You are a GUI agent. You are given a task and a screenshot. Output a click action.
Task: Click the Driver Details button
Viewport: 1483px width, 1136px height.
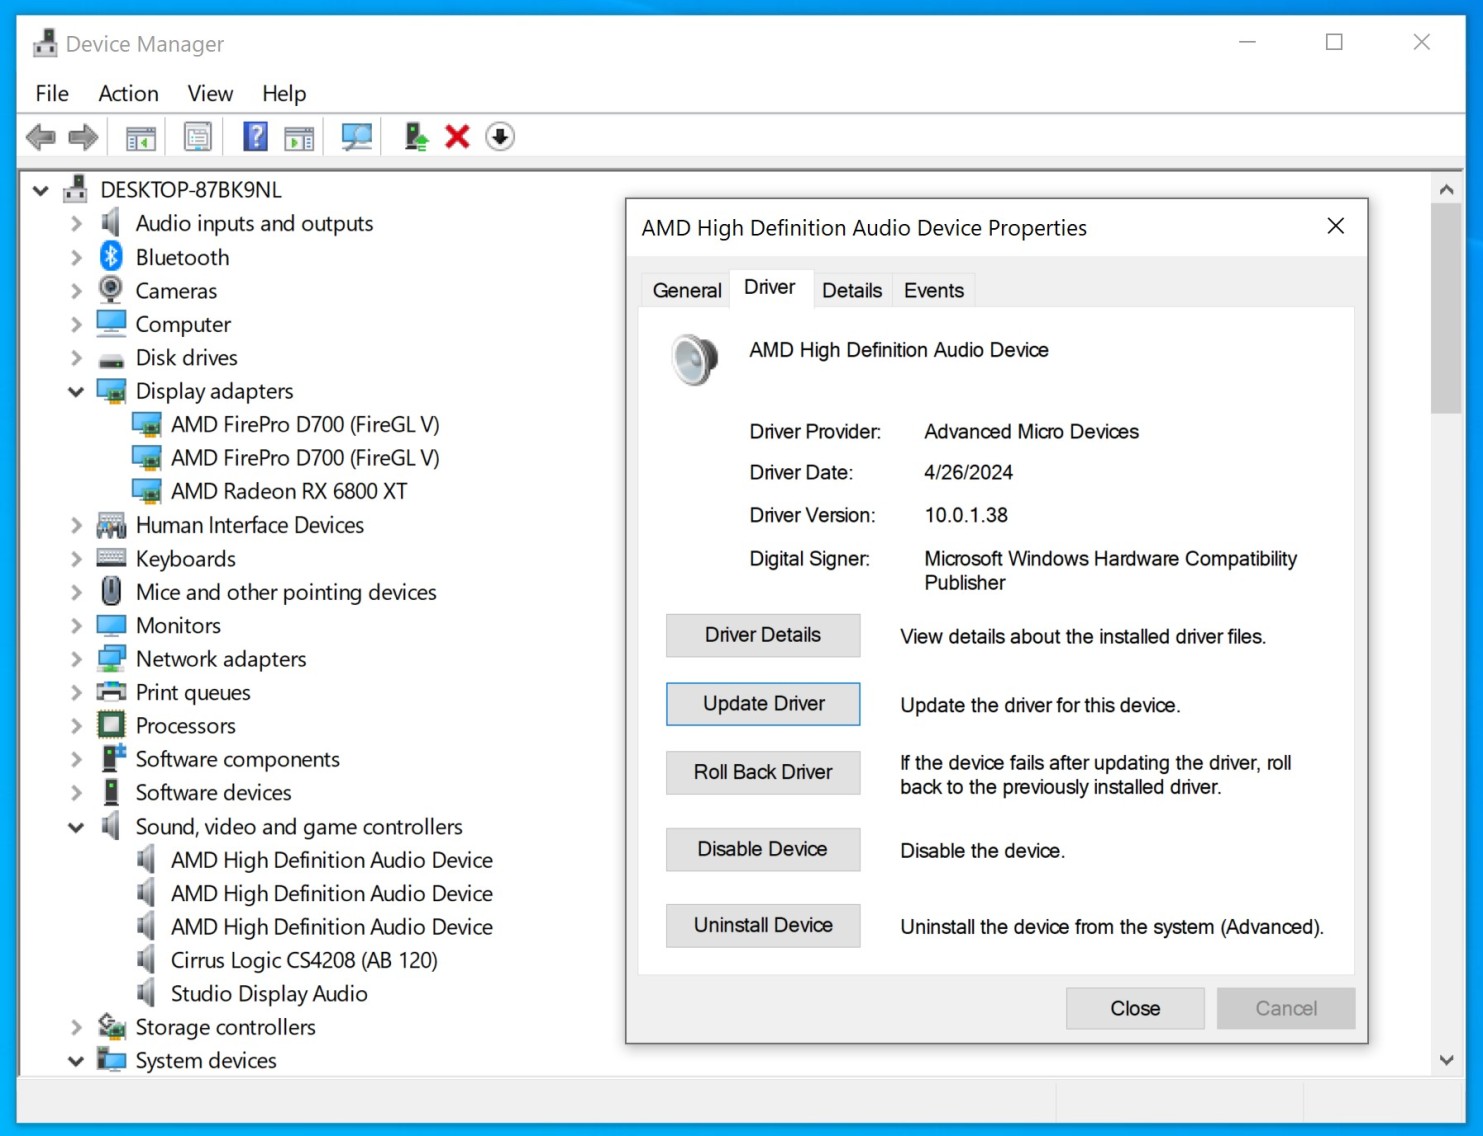pos(763,635)
